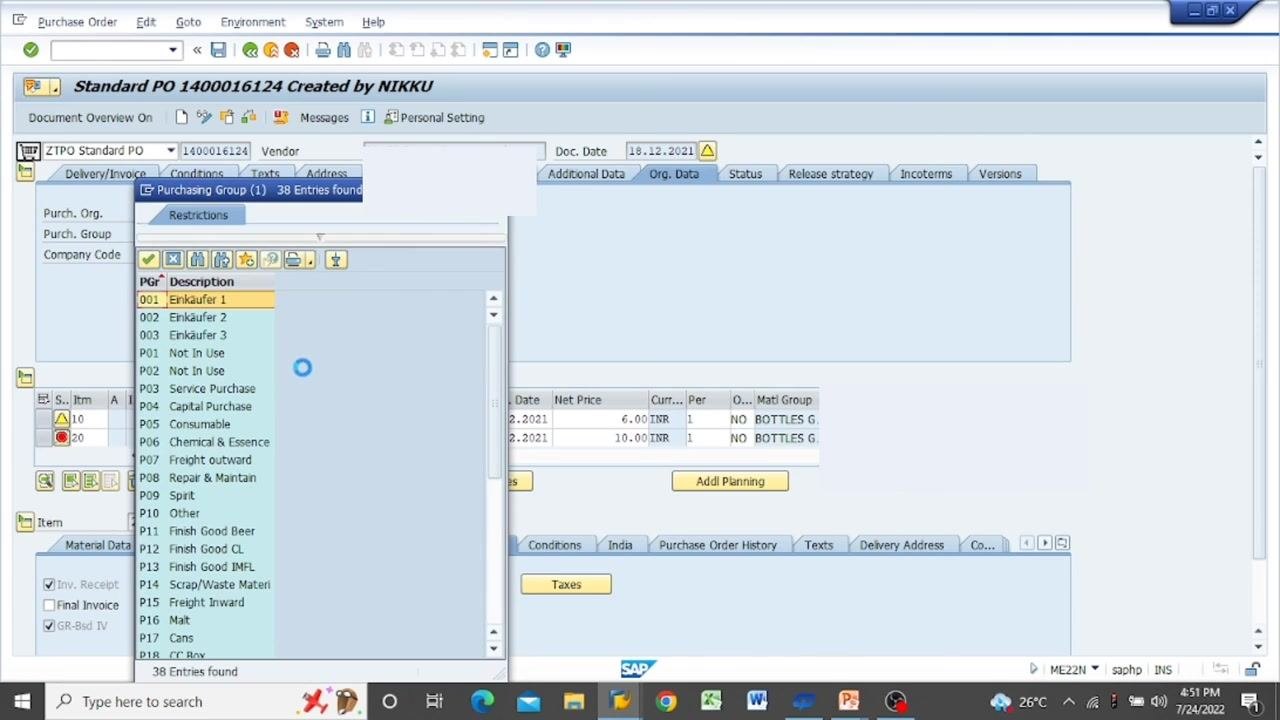This screenshot has width=1280, height=720.
Task: Open the Purchase Order menu
Action: (x=77, y=22)
